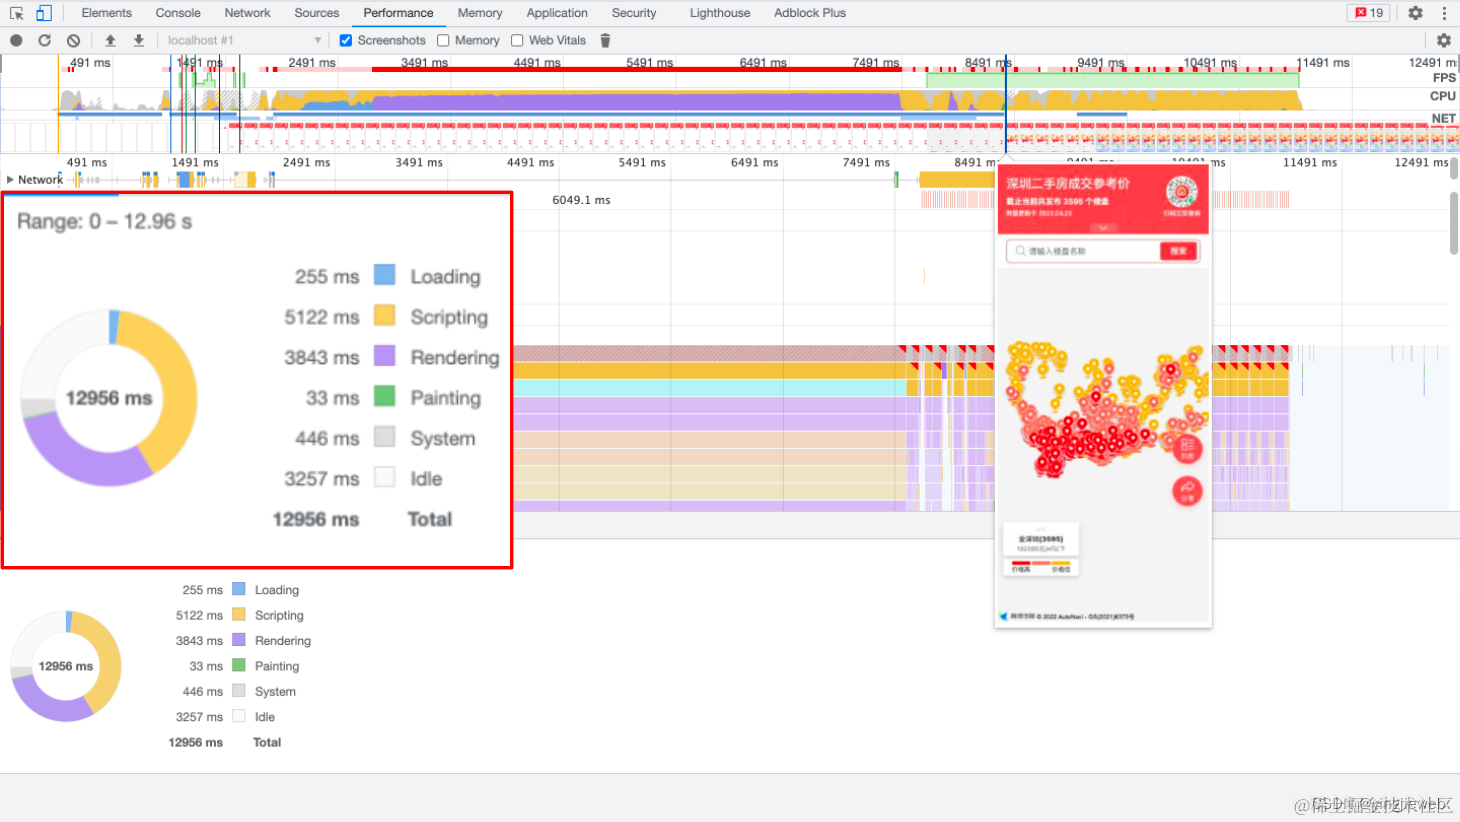Click the reload and profile icon
This screenshot has height=822, width=1460.
44,40
